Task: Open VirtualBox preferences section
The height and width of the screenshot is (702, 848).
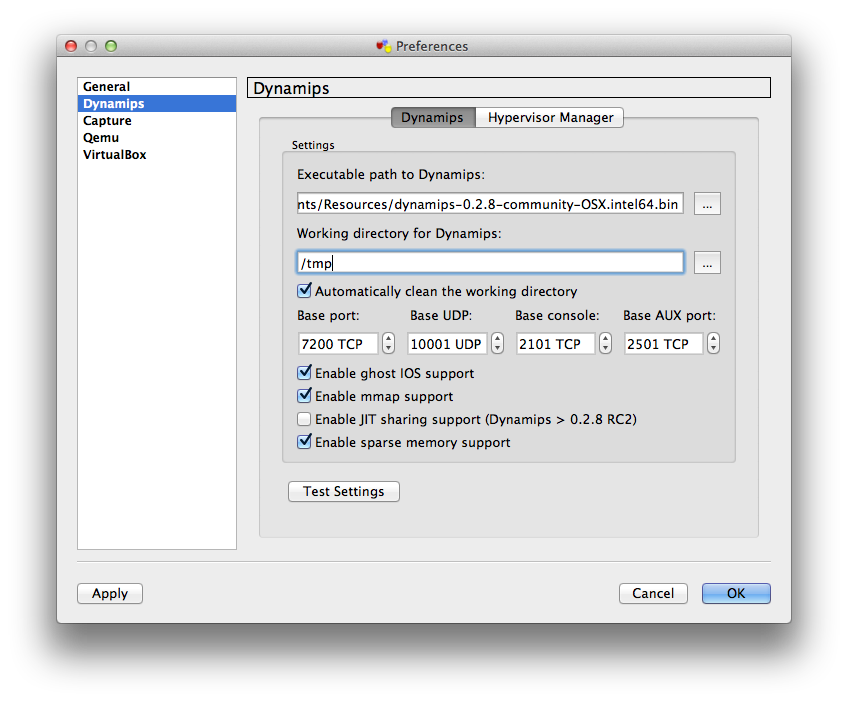Action: tap(115, 155)
